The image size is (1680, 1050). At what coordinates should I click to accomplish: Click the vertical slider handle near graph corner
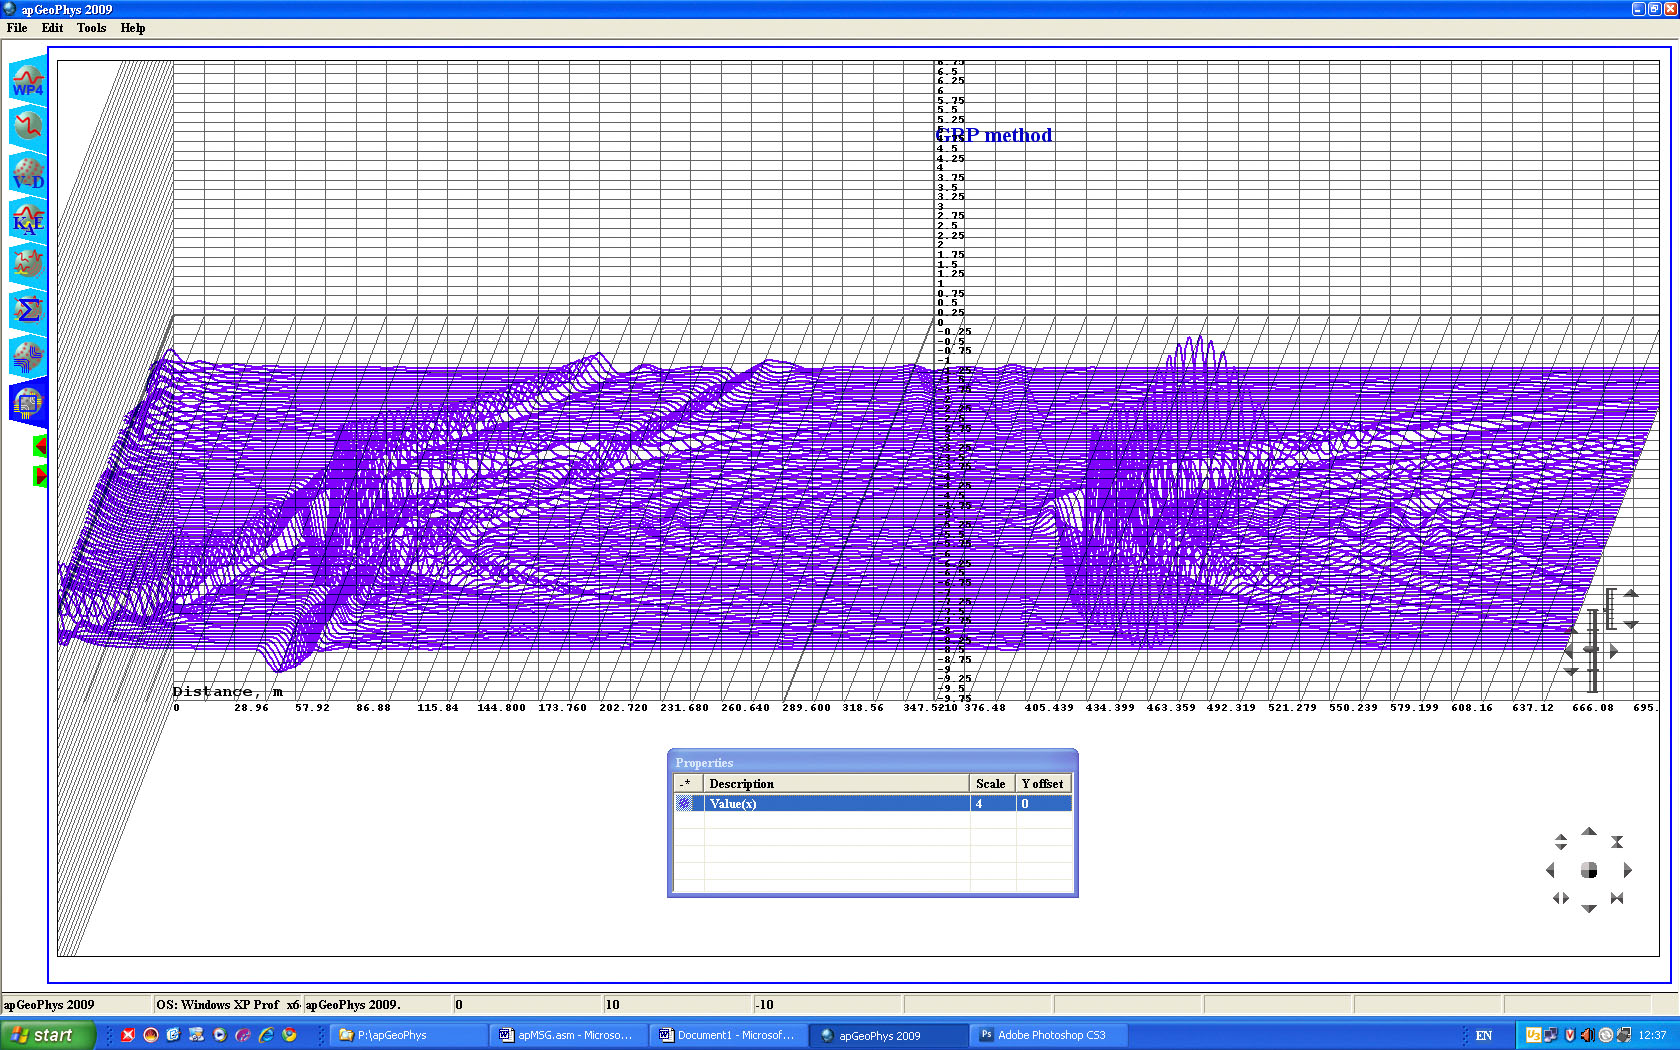(1592, 651)
